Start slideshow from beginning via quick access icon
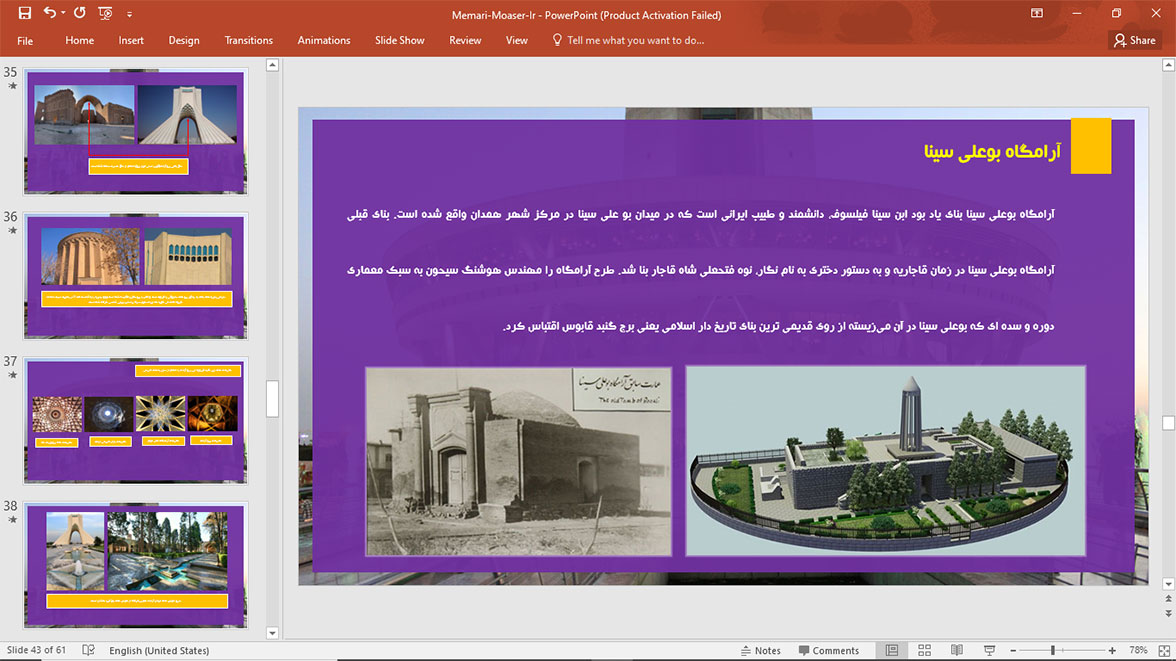 pos(105,14)
